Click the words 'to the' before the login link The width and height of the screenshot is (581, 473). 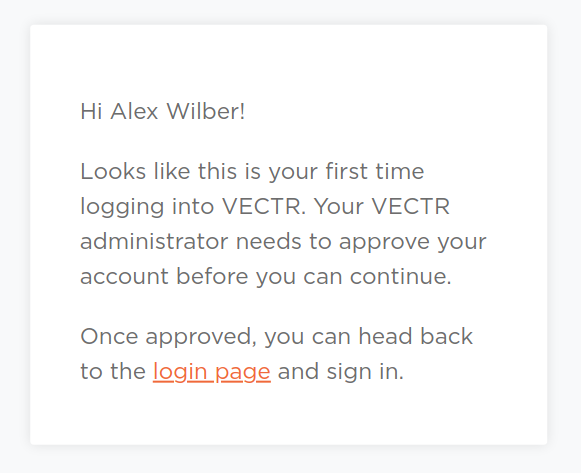tap(113, 372)
